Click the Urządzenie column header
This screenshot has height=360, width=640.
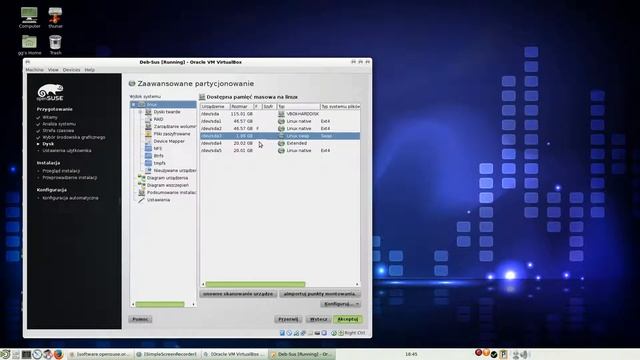point(215,107)
